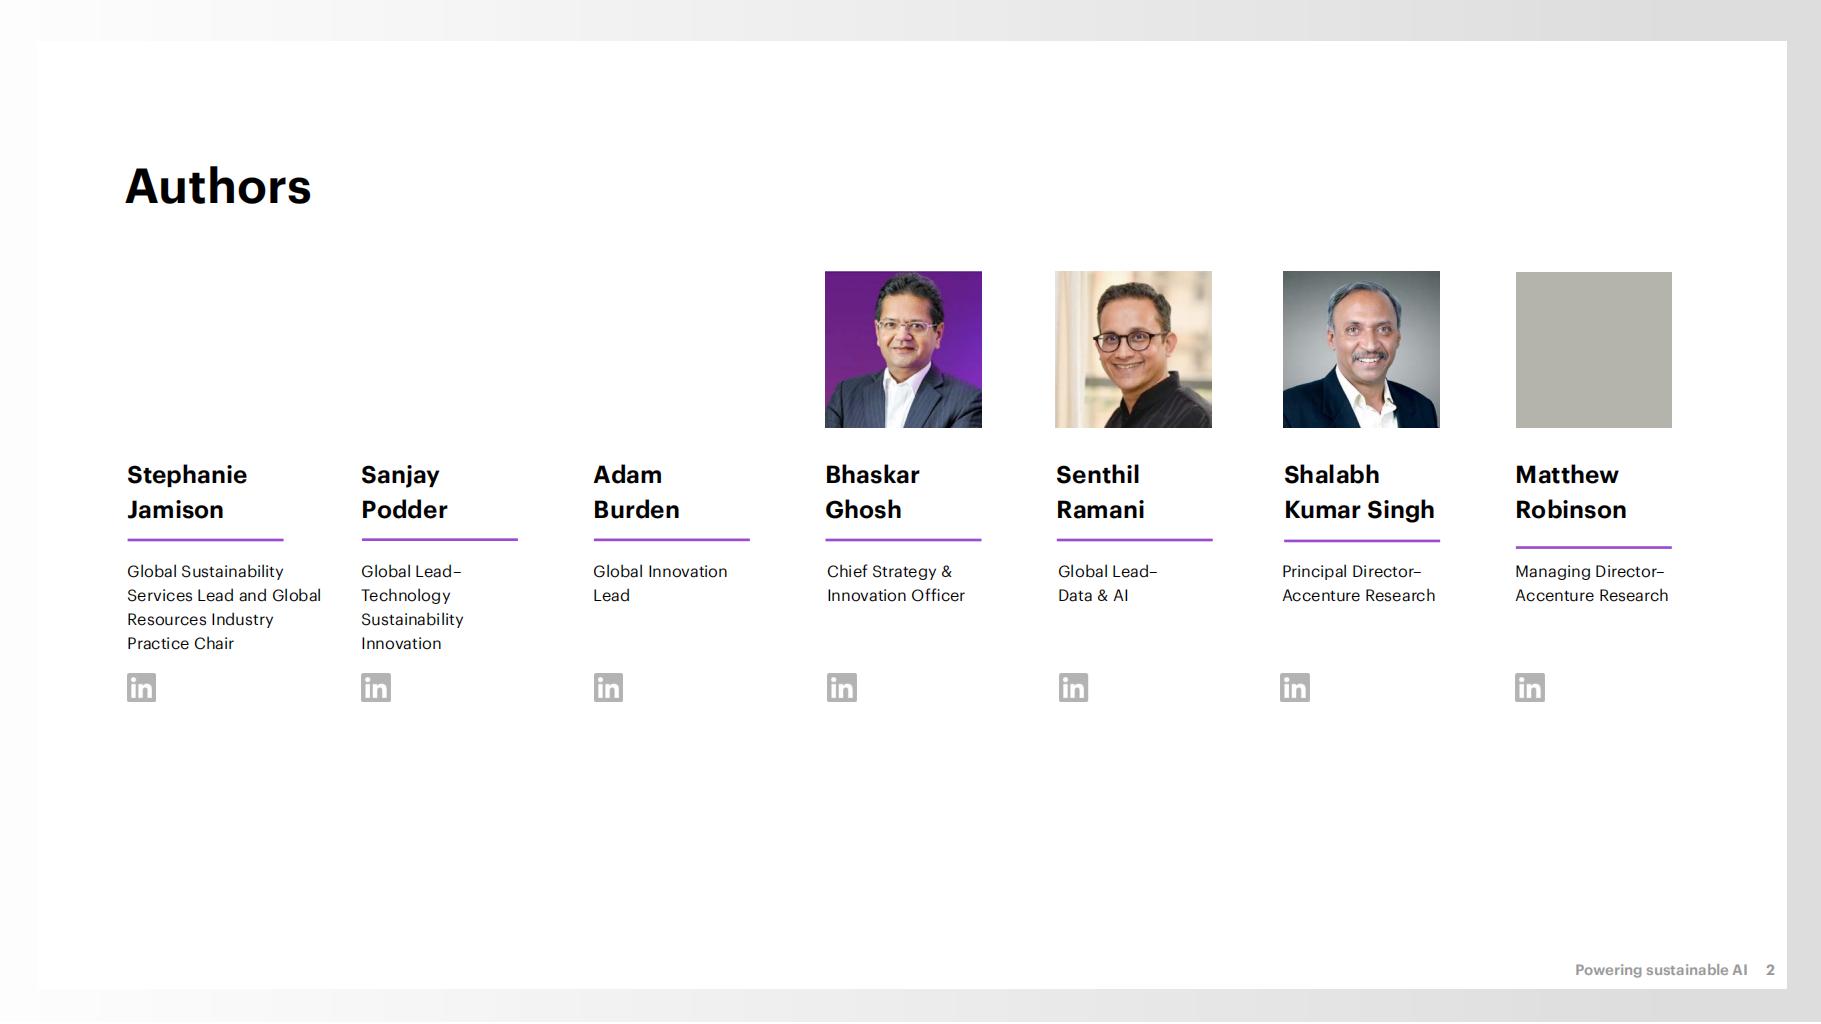Image resolution: width=1821 pixels, height=1024 pixels.
Task: Click Senthil Ramani's portrait photo
Action: [1133, 349]
